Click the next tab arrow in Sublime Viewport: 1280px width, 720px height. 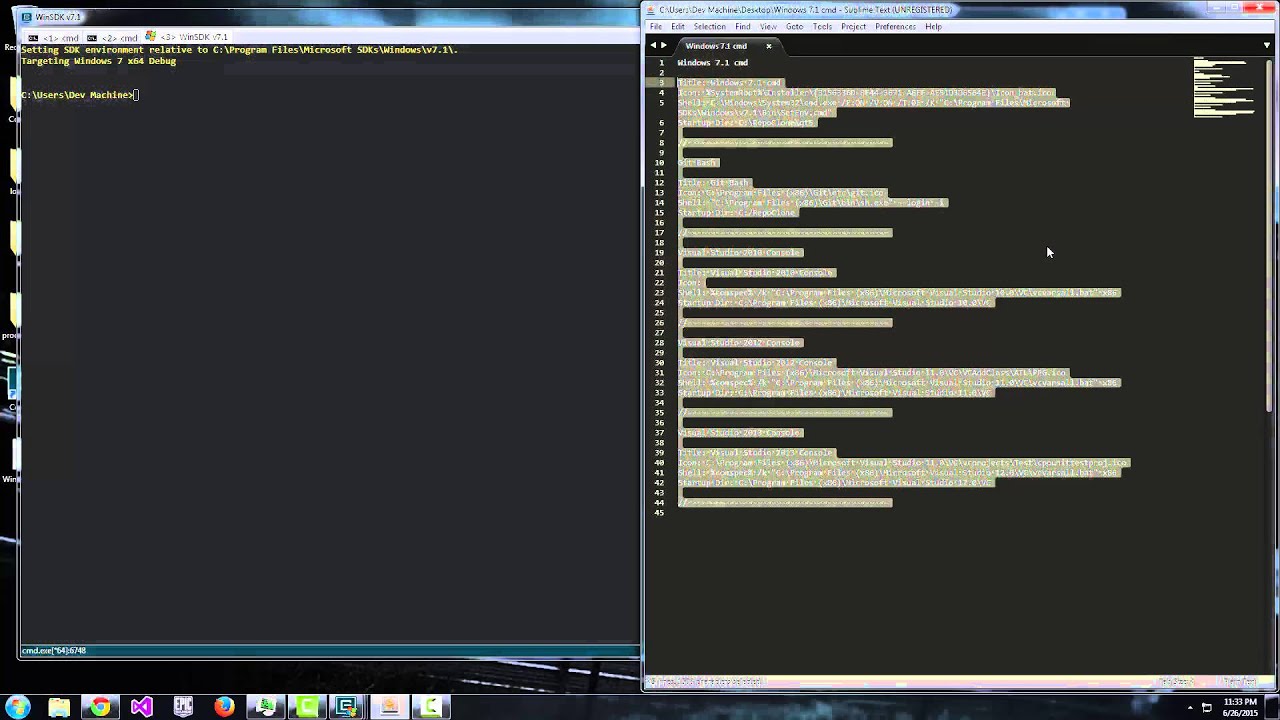pyautogui.click(x=663, y=46)
